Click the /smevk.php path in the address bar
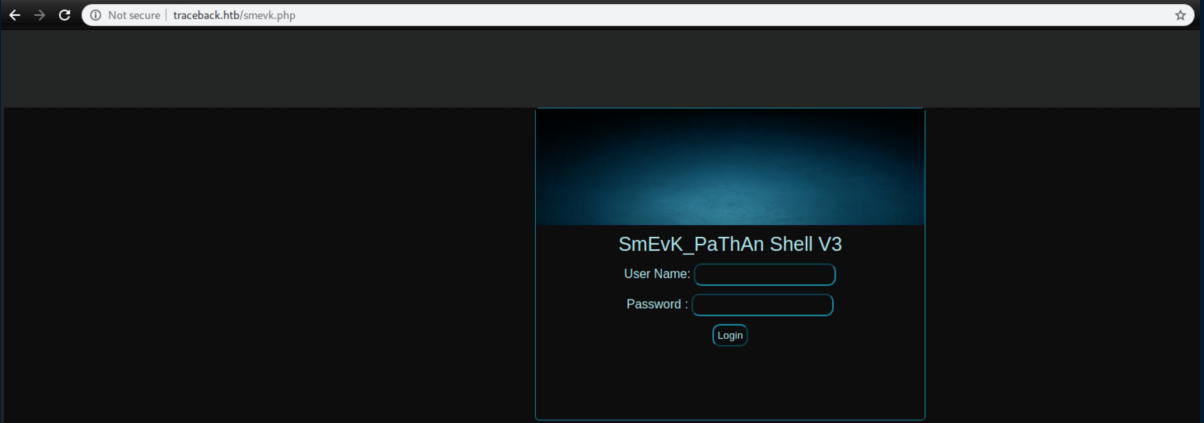 pyautogui.click(x=268, y=15)
